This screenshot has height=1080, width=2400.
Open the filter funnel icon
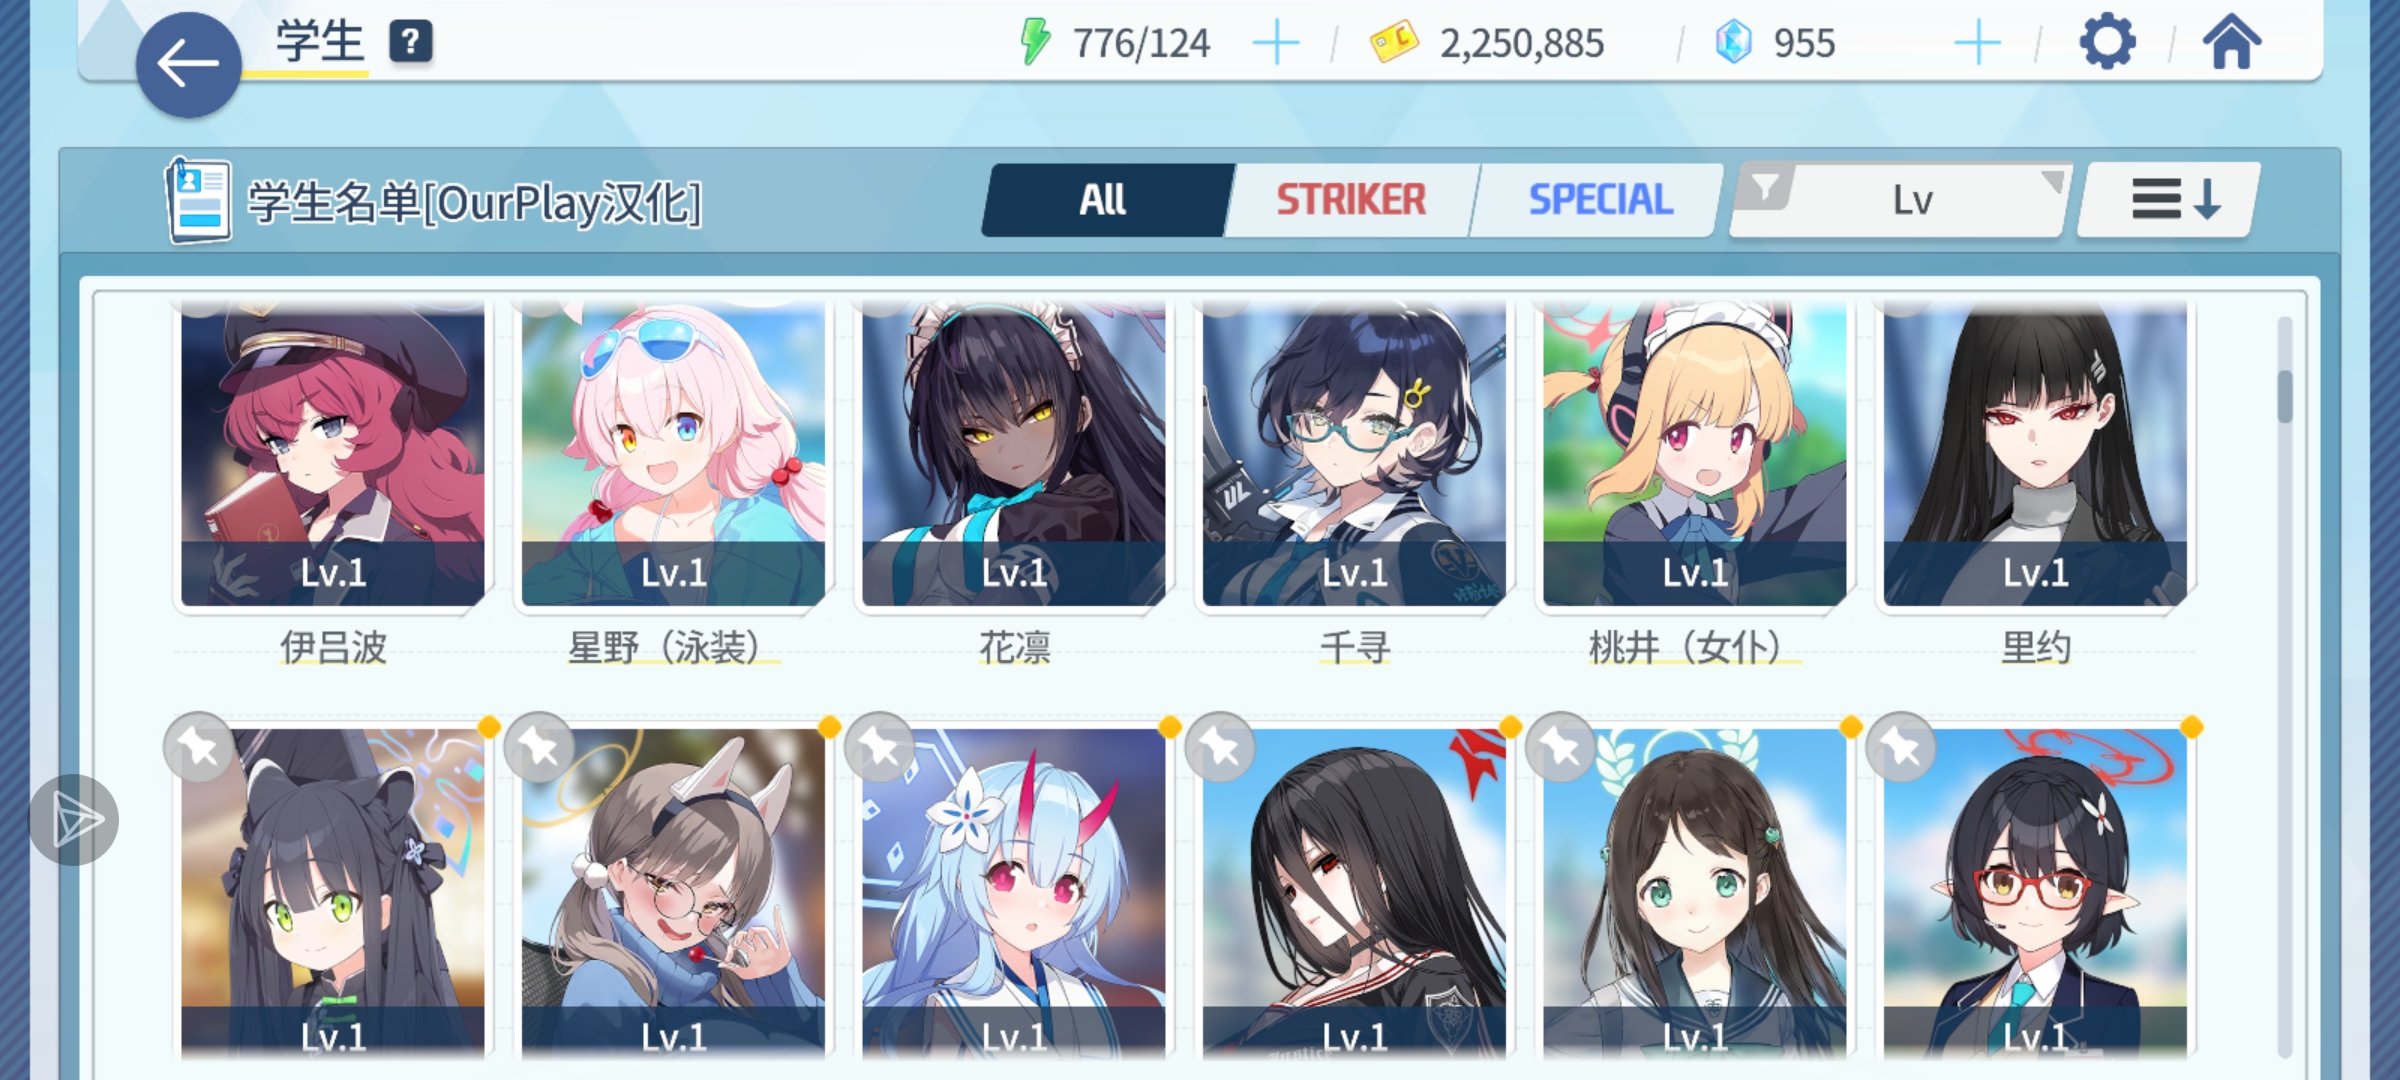click(1766, 187)
